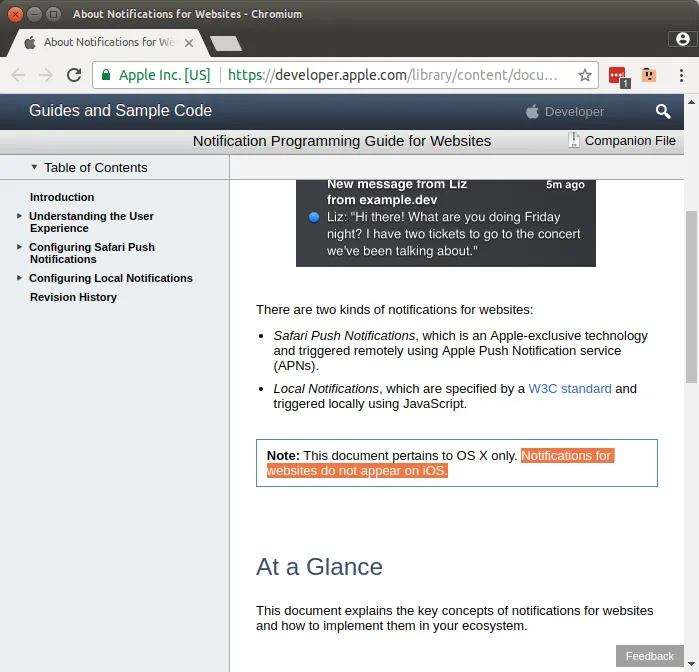
Task: Open Understanding the User Experience chapter
Action: (91, 222)
